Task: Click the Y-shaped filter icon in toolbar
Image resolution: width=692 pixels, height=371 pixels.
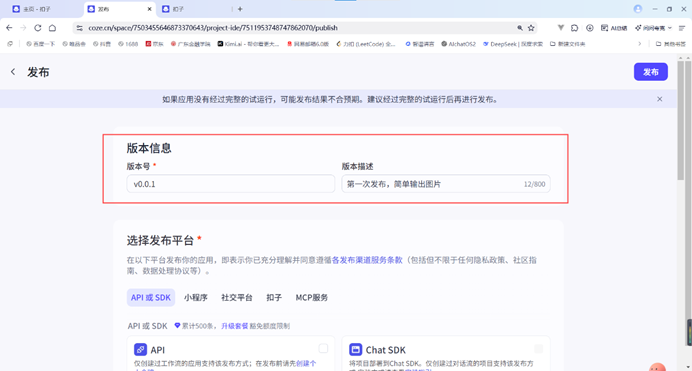Action: pos(560,28)
